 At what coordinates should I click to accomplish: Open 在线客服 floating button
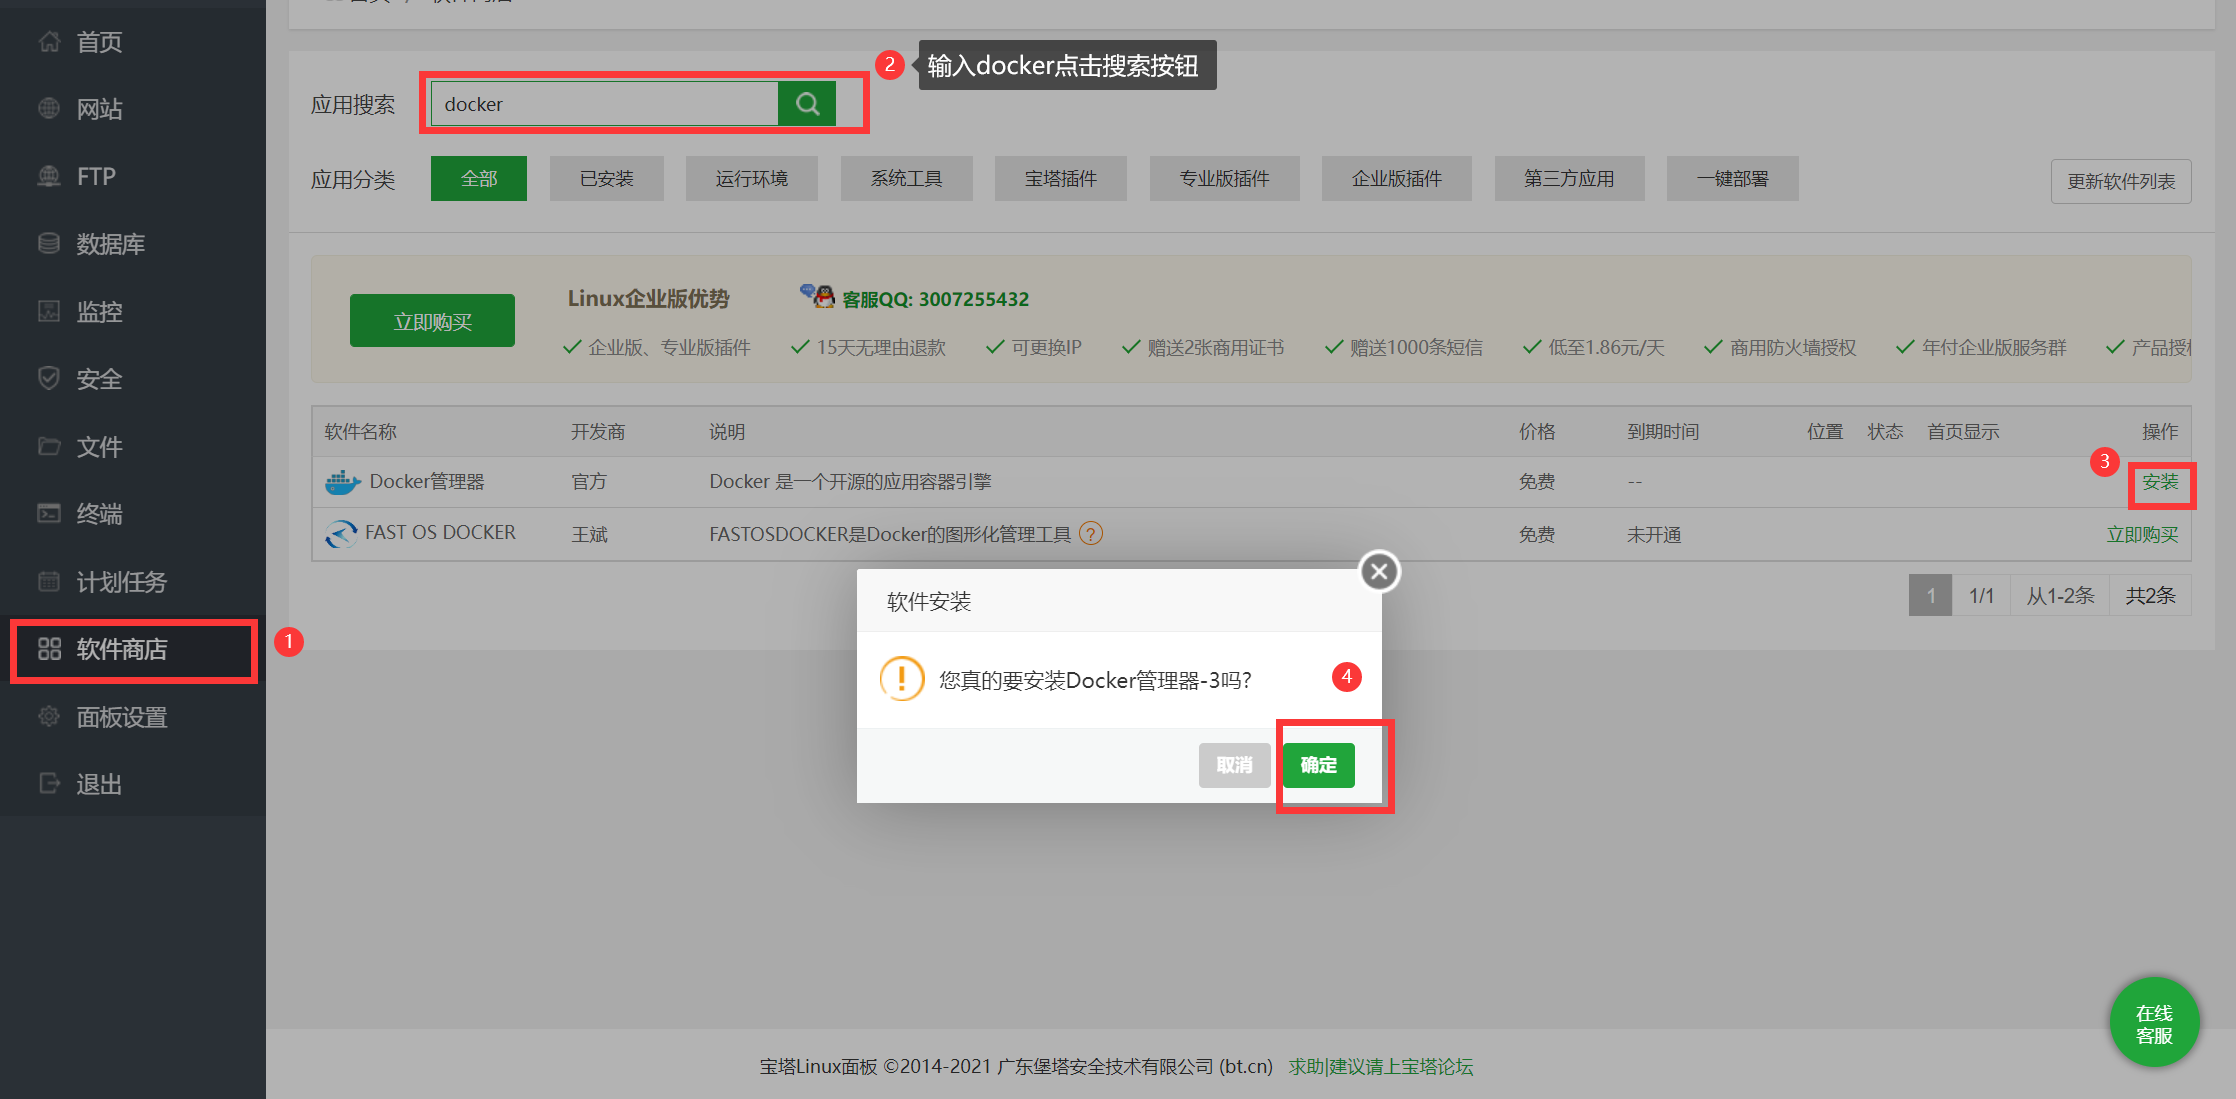2154,1023
